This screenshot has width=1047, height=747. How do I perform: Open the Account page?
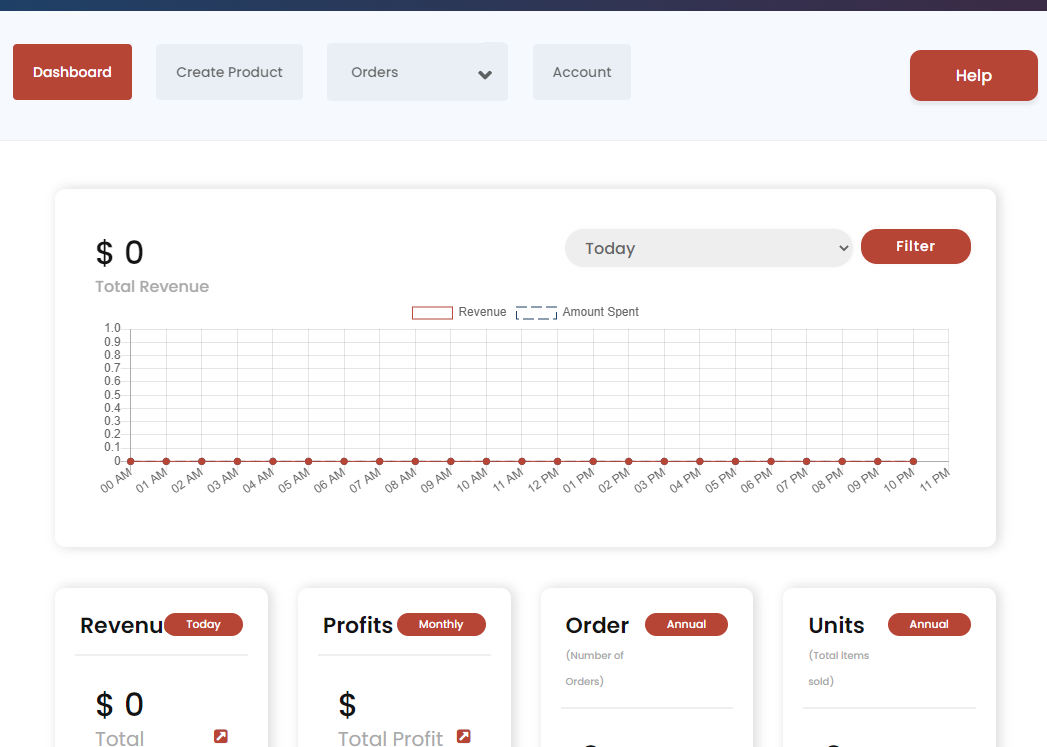click(x=582, y=72)
